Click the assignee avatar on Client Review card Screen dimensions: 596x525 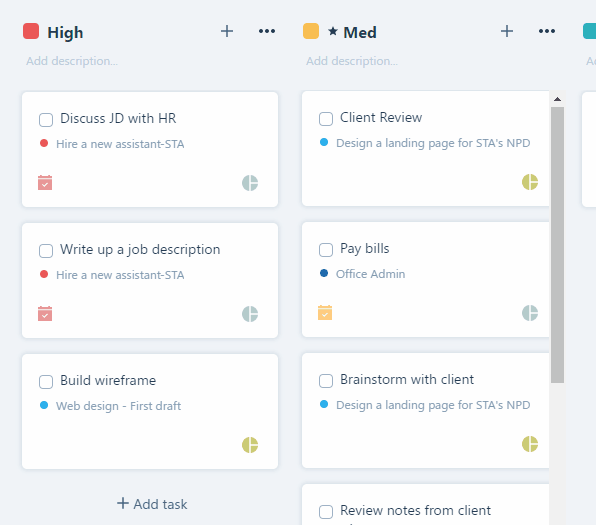coord(530,182)
